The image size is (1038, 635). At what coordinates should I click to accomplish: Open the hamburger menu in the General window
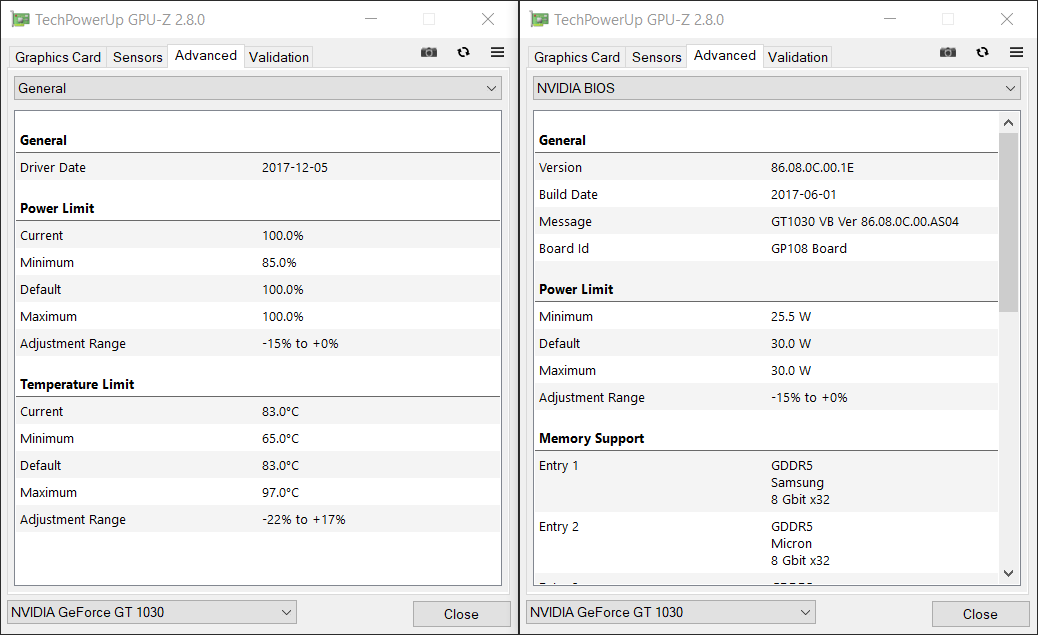point(497,53)
